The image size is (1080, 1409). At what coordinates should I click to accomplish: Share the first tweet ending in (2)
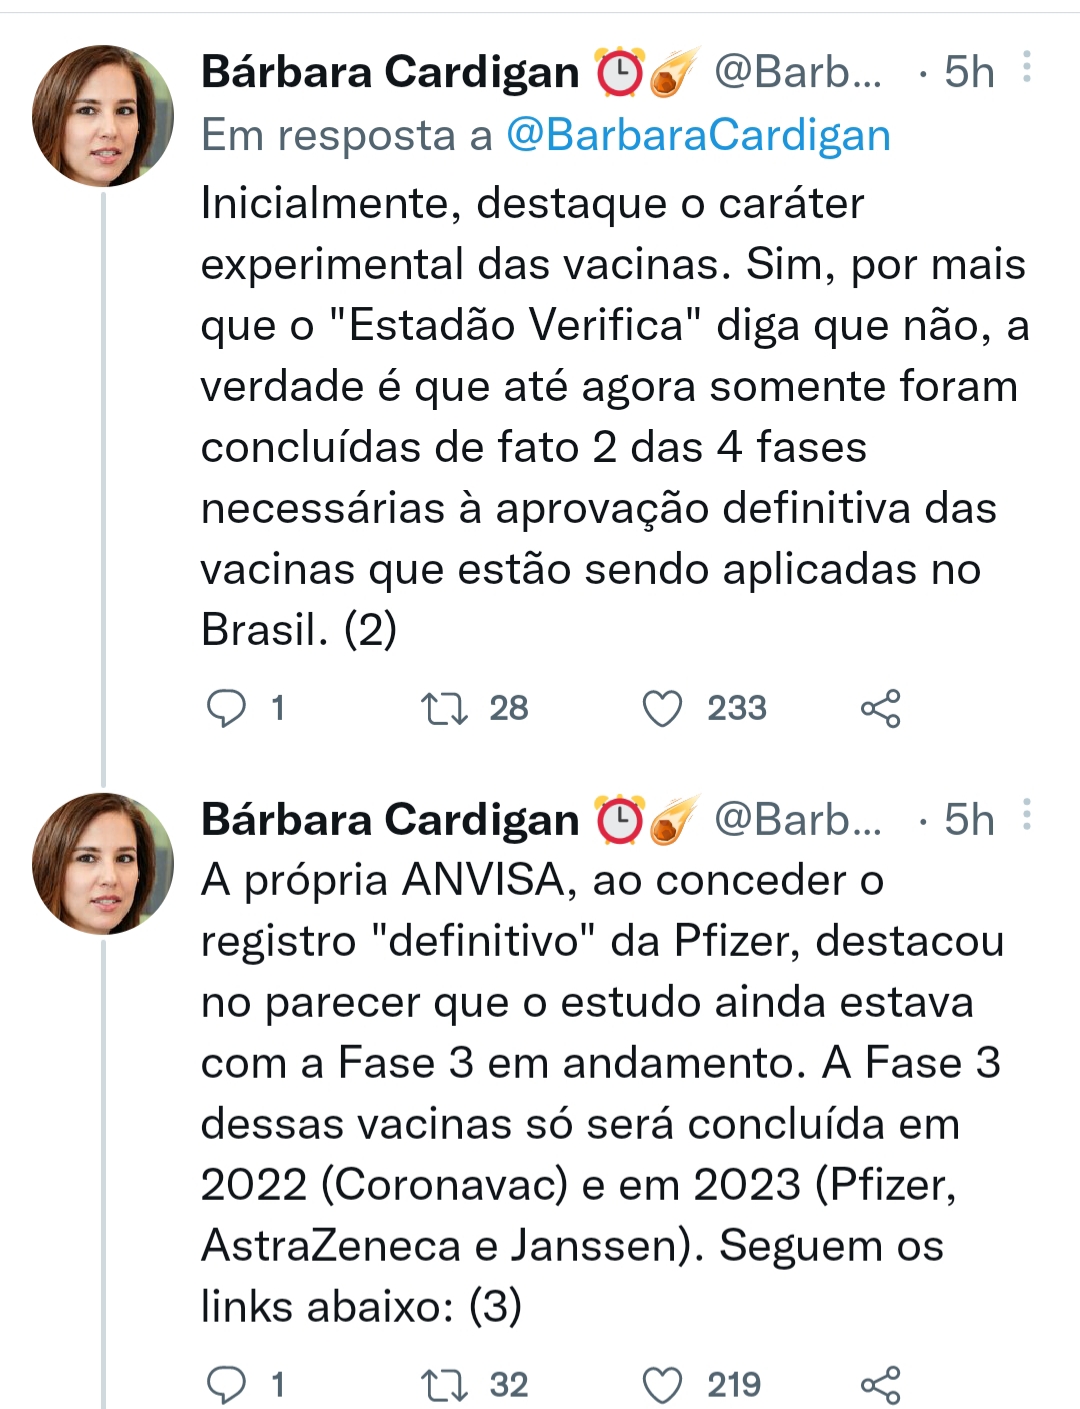click(x=880, y=708)
